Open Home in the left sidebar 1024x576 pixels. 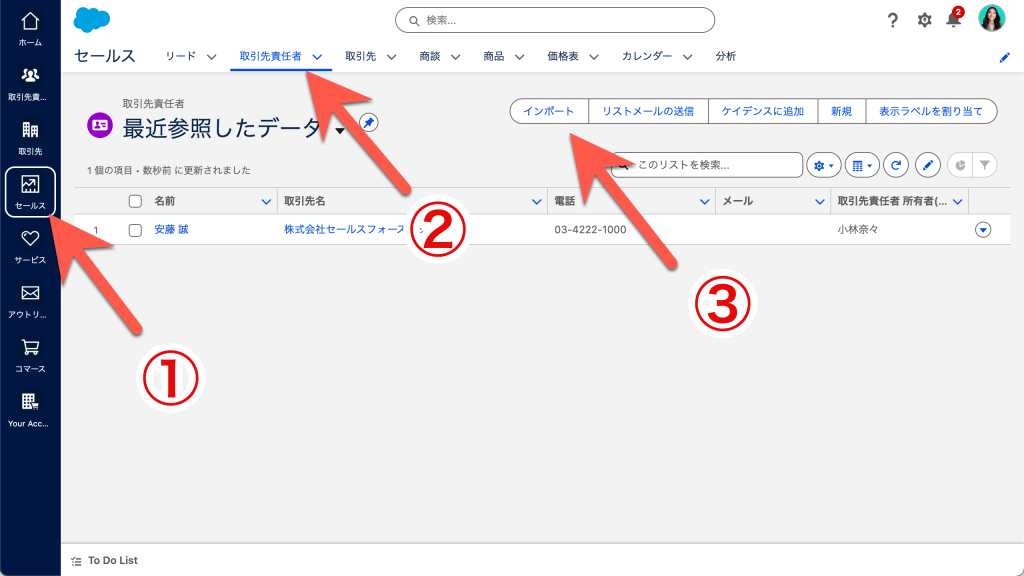pos(30,29)
